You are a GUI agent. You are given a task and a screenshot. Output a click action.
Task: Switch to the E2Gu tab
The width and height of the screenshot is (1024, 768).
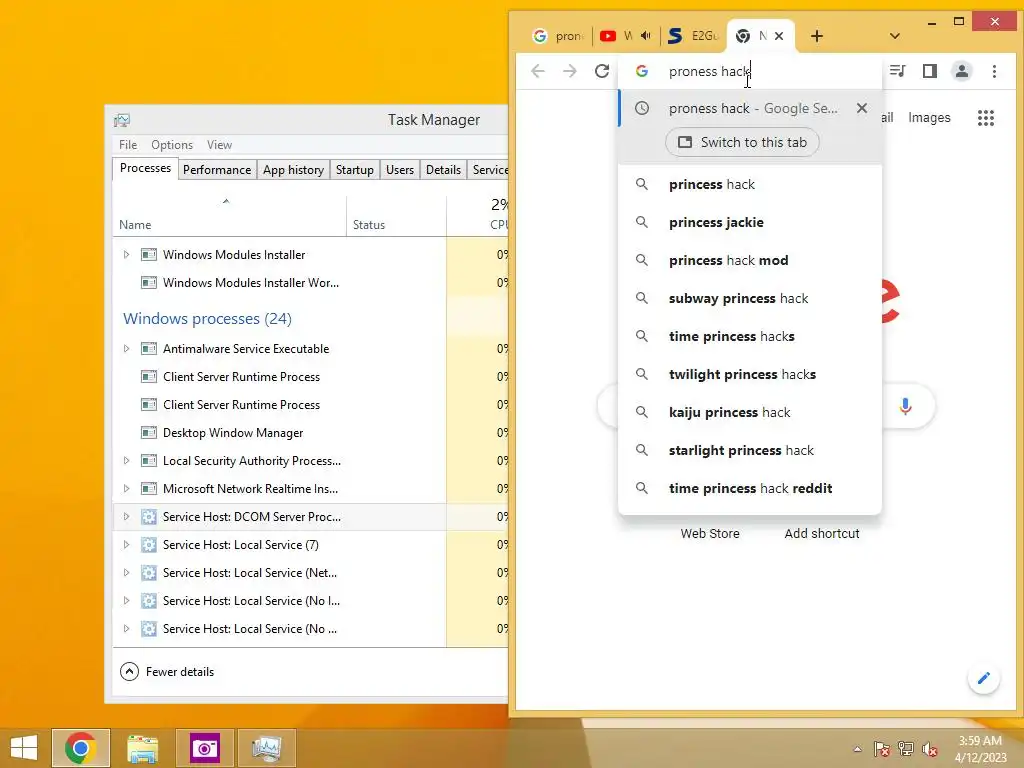click(x=693, y=36)
